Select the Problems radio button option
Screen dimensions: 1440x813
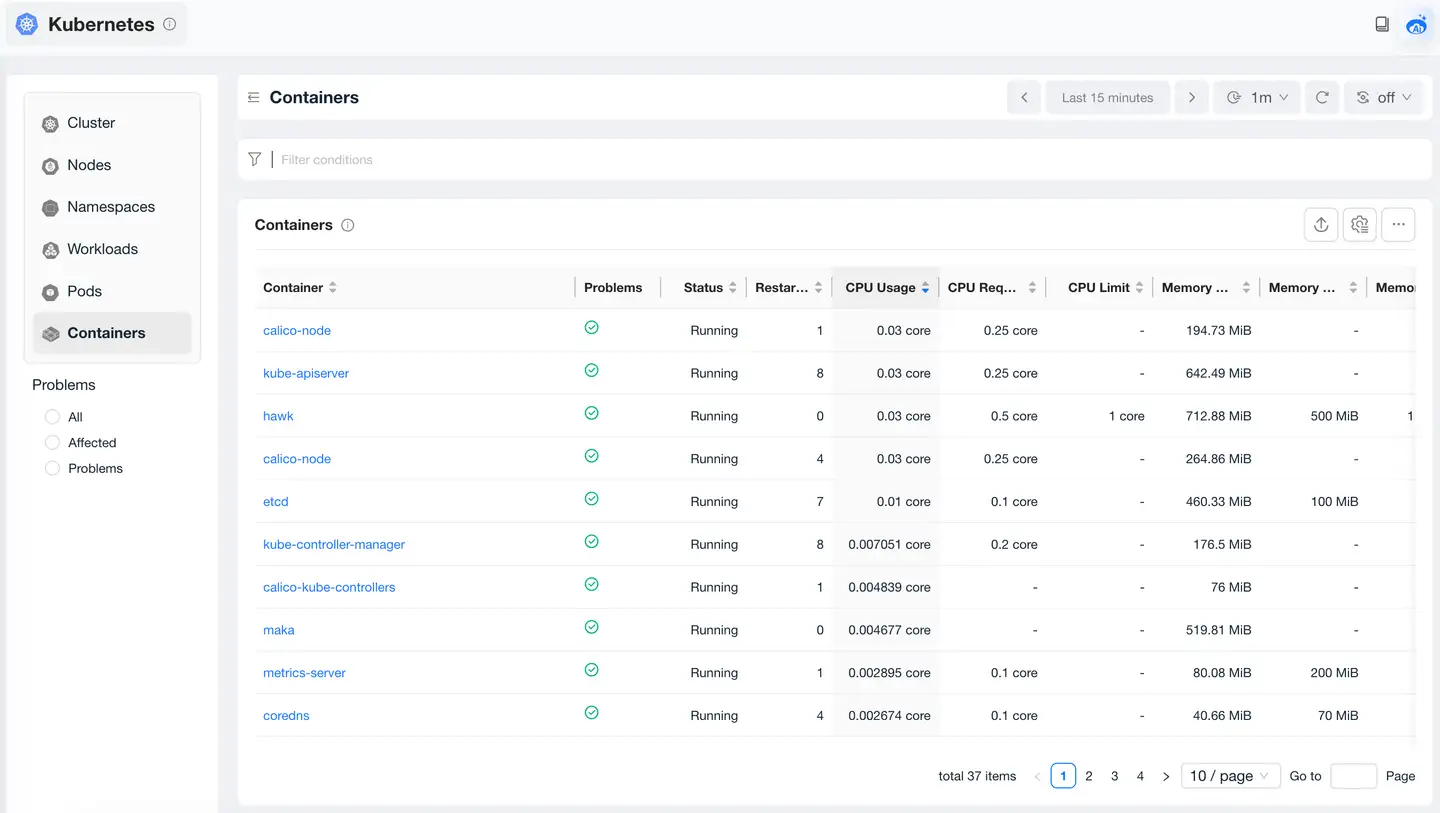coord(53,469)
